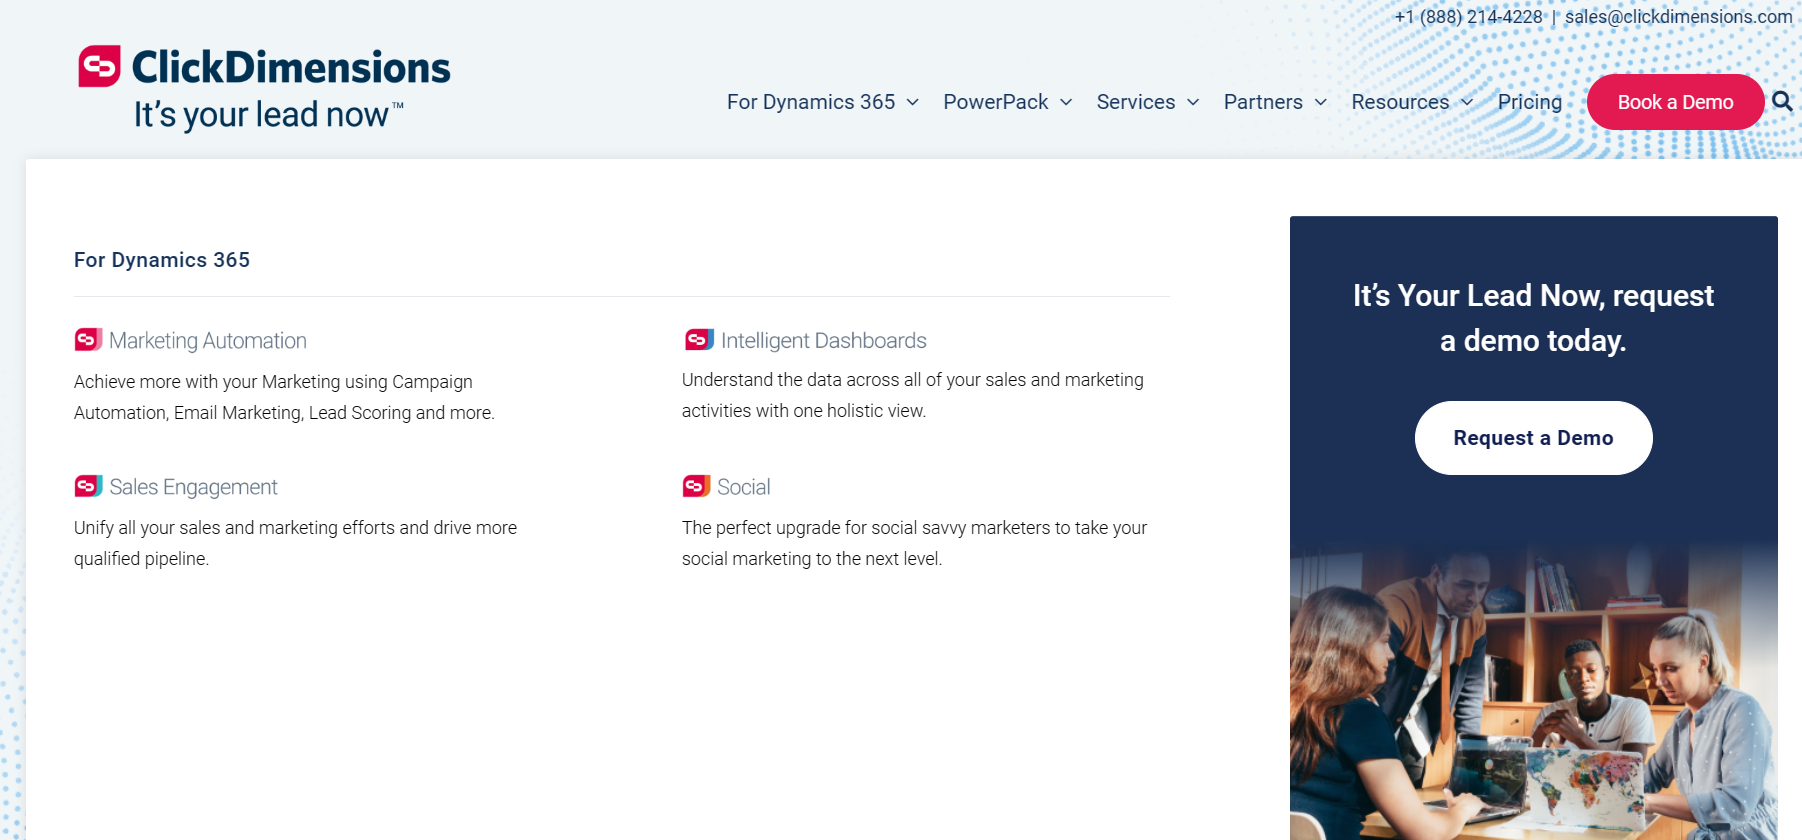Open the Sales Engagement link
The image size is (1802, 840).
(x=193, y=487)
